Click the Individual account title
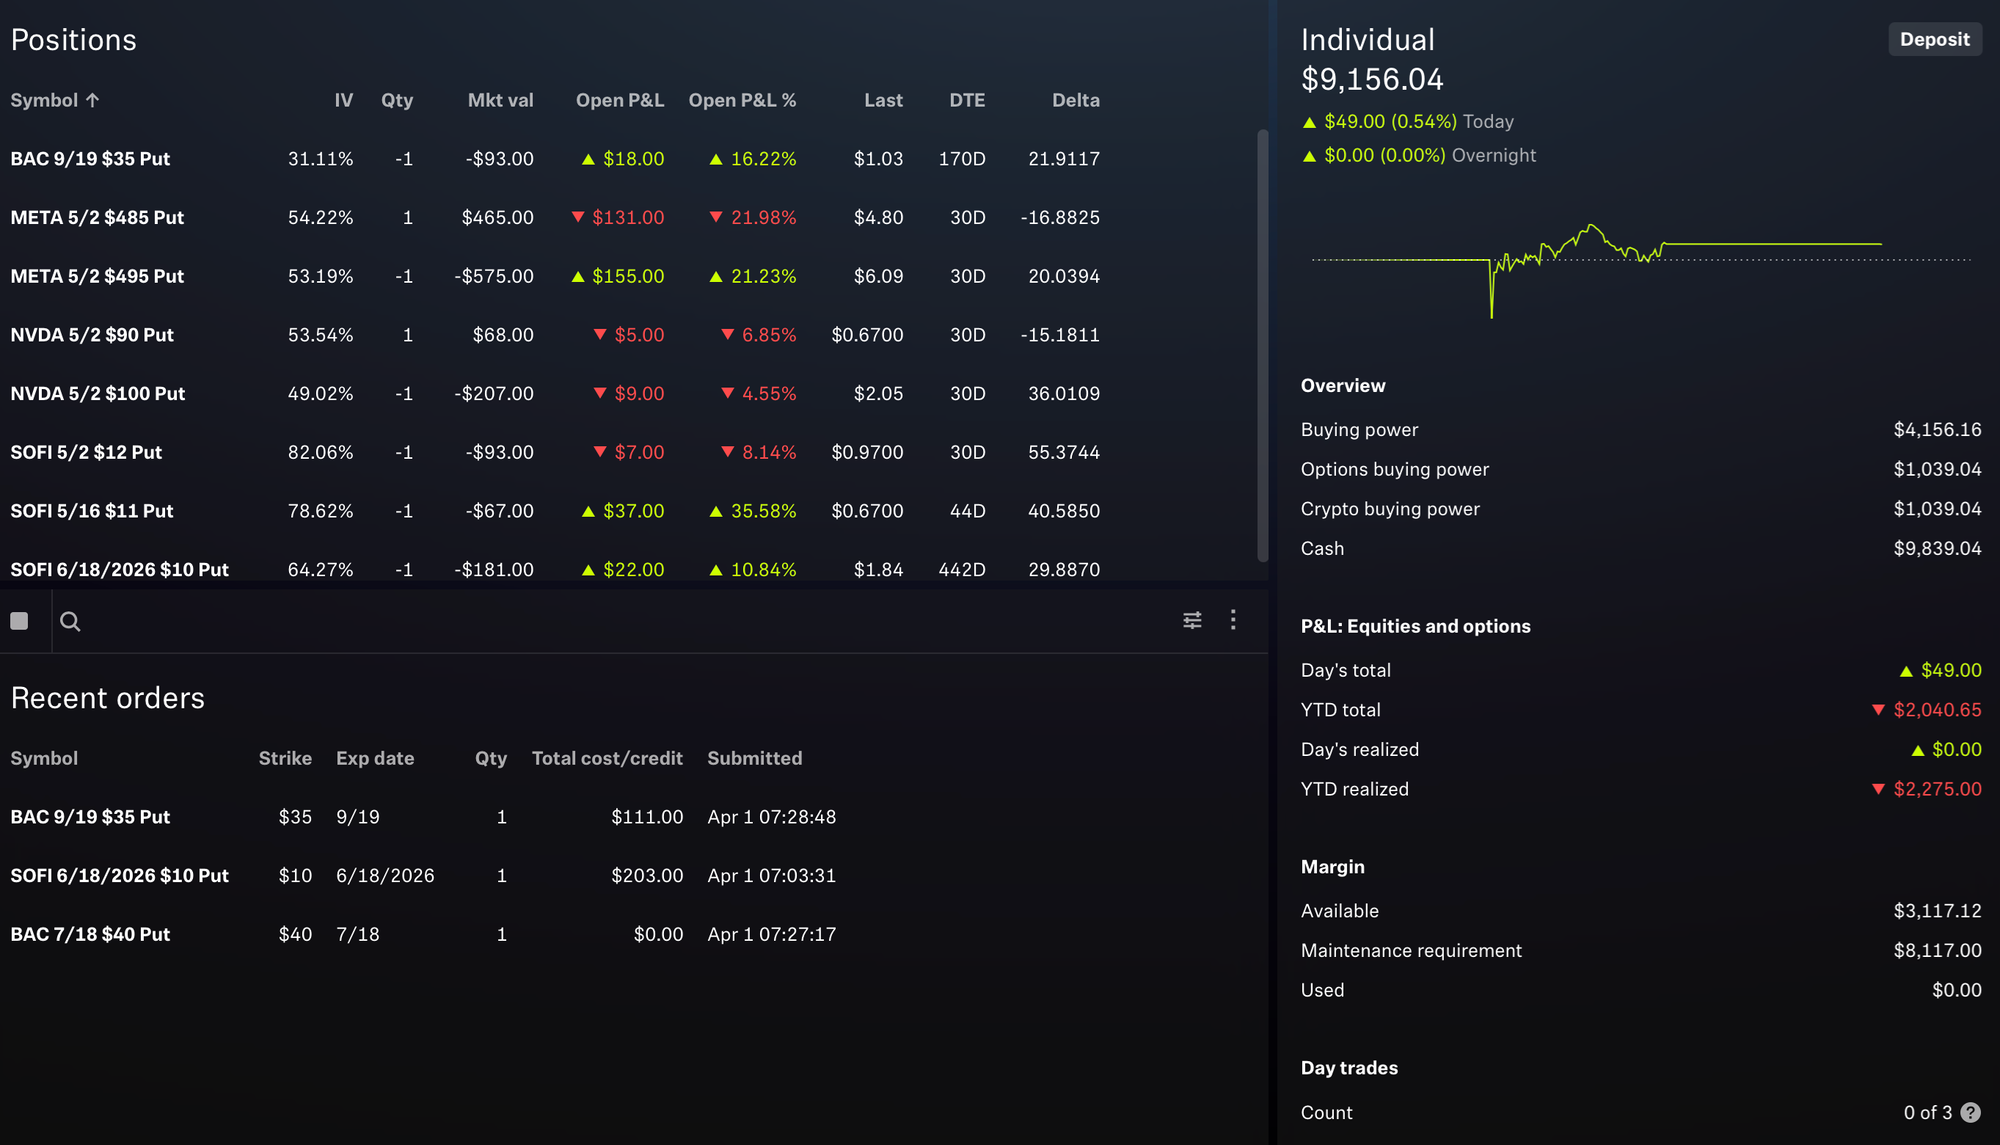The height and width of the screenshot is (1145, 2000). point(1367,40)
